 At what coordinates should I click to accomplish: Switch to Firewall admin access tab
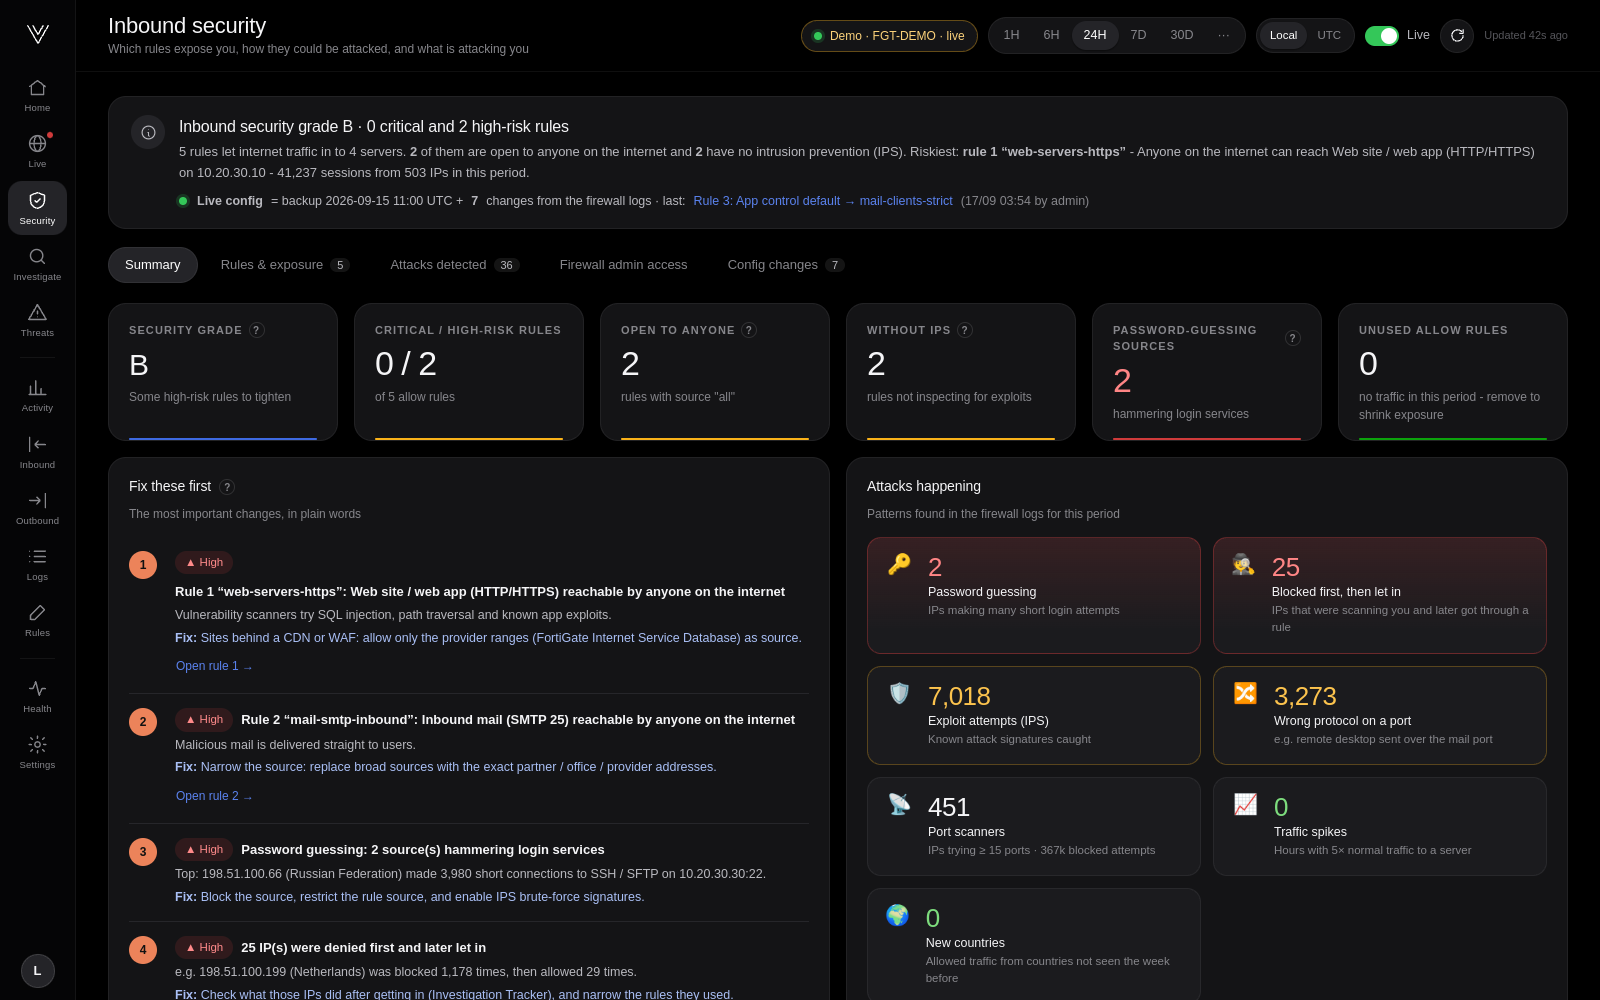pos(623,265)
